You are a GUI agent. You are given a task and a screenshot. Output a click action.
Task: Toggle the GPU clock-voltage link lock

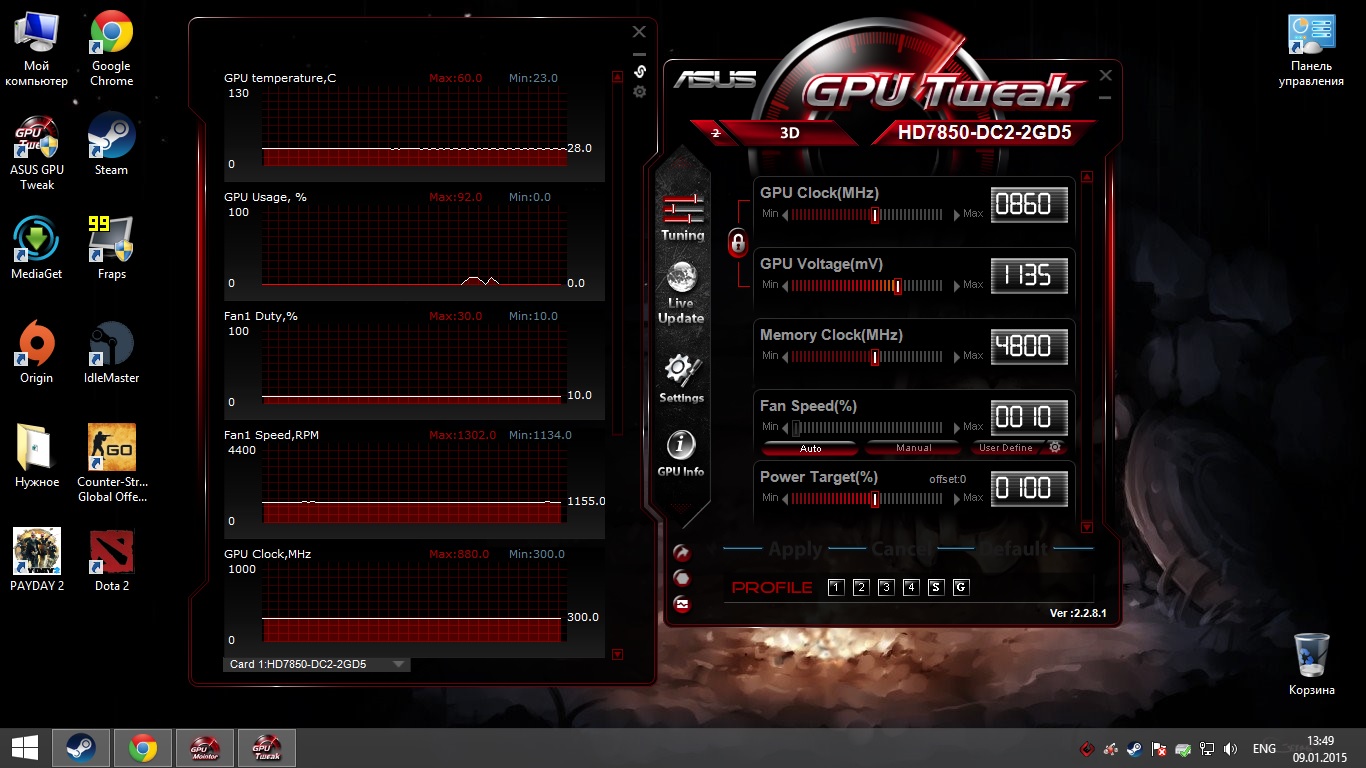[x=737, y=243]
